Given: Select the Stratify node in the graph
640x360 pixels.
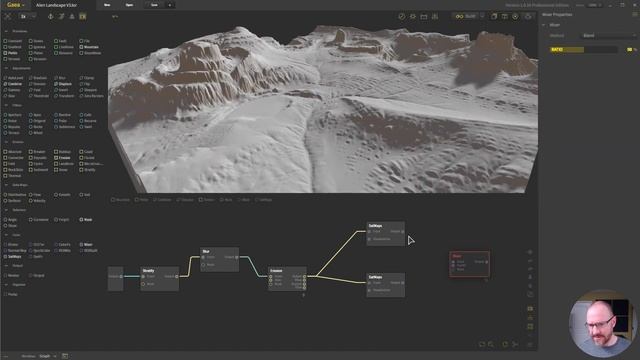Looking at the screenshot, I should tap(160, 279).
